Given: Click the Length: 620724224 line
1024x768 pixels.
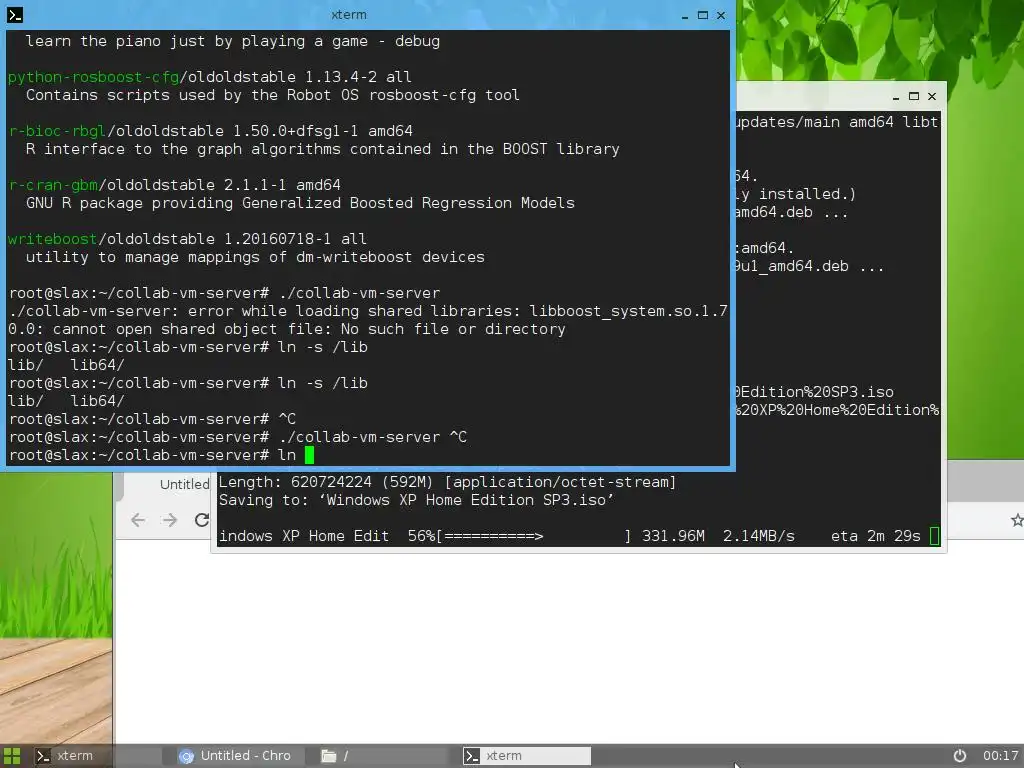Looking at the screenshot, I should (447, 482).
